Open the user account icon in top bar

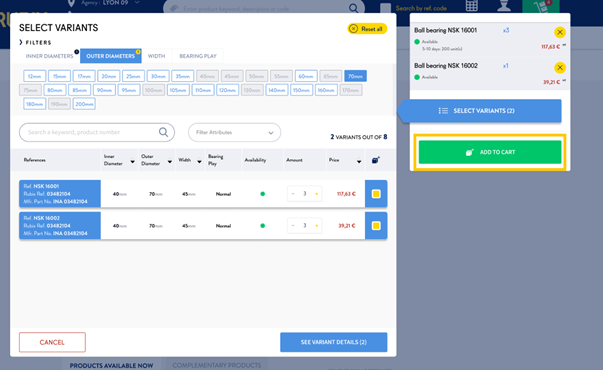[x=504, y=6]
